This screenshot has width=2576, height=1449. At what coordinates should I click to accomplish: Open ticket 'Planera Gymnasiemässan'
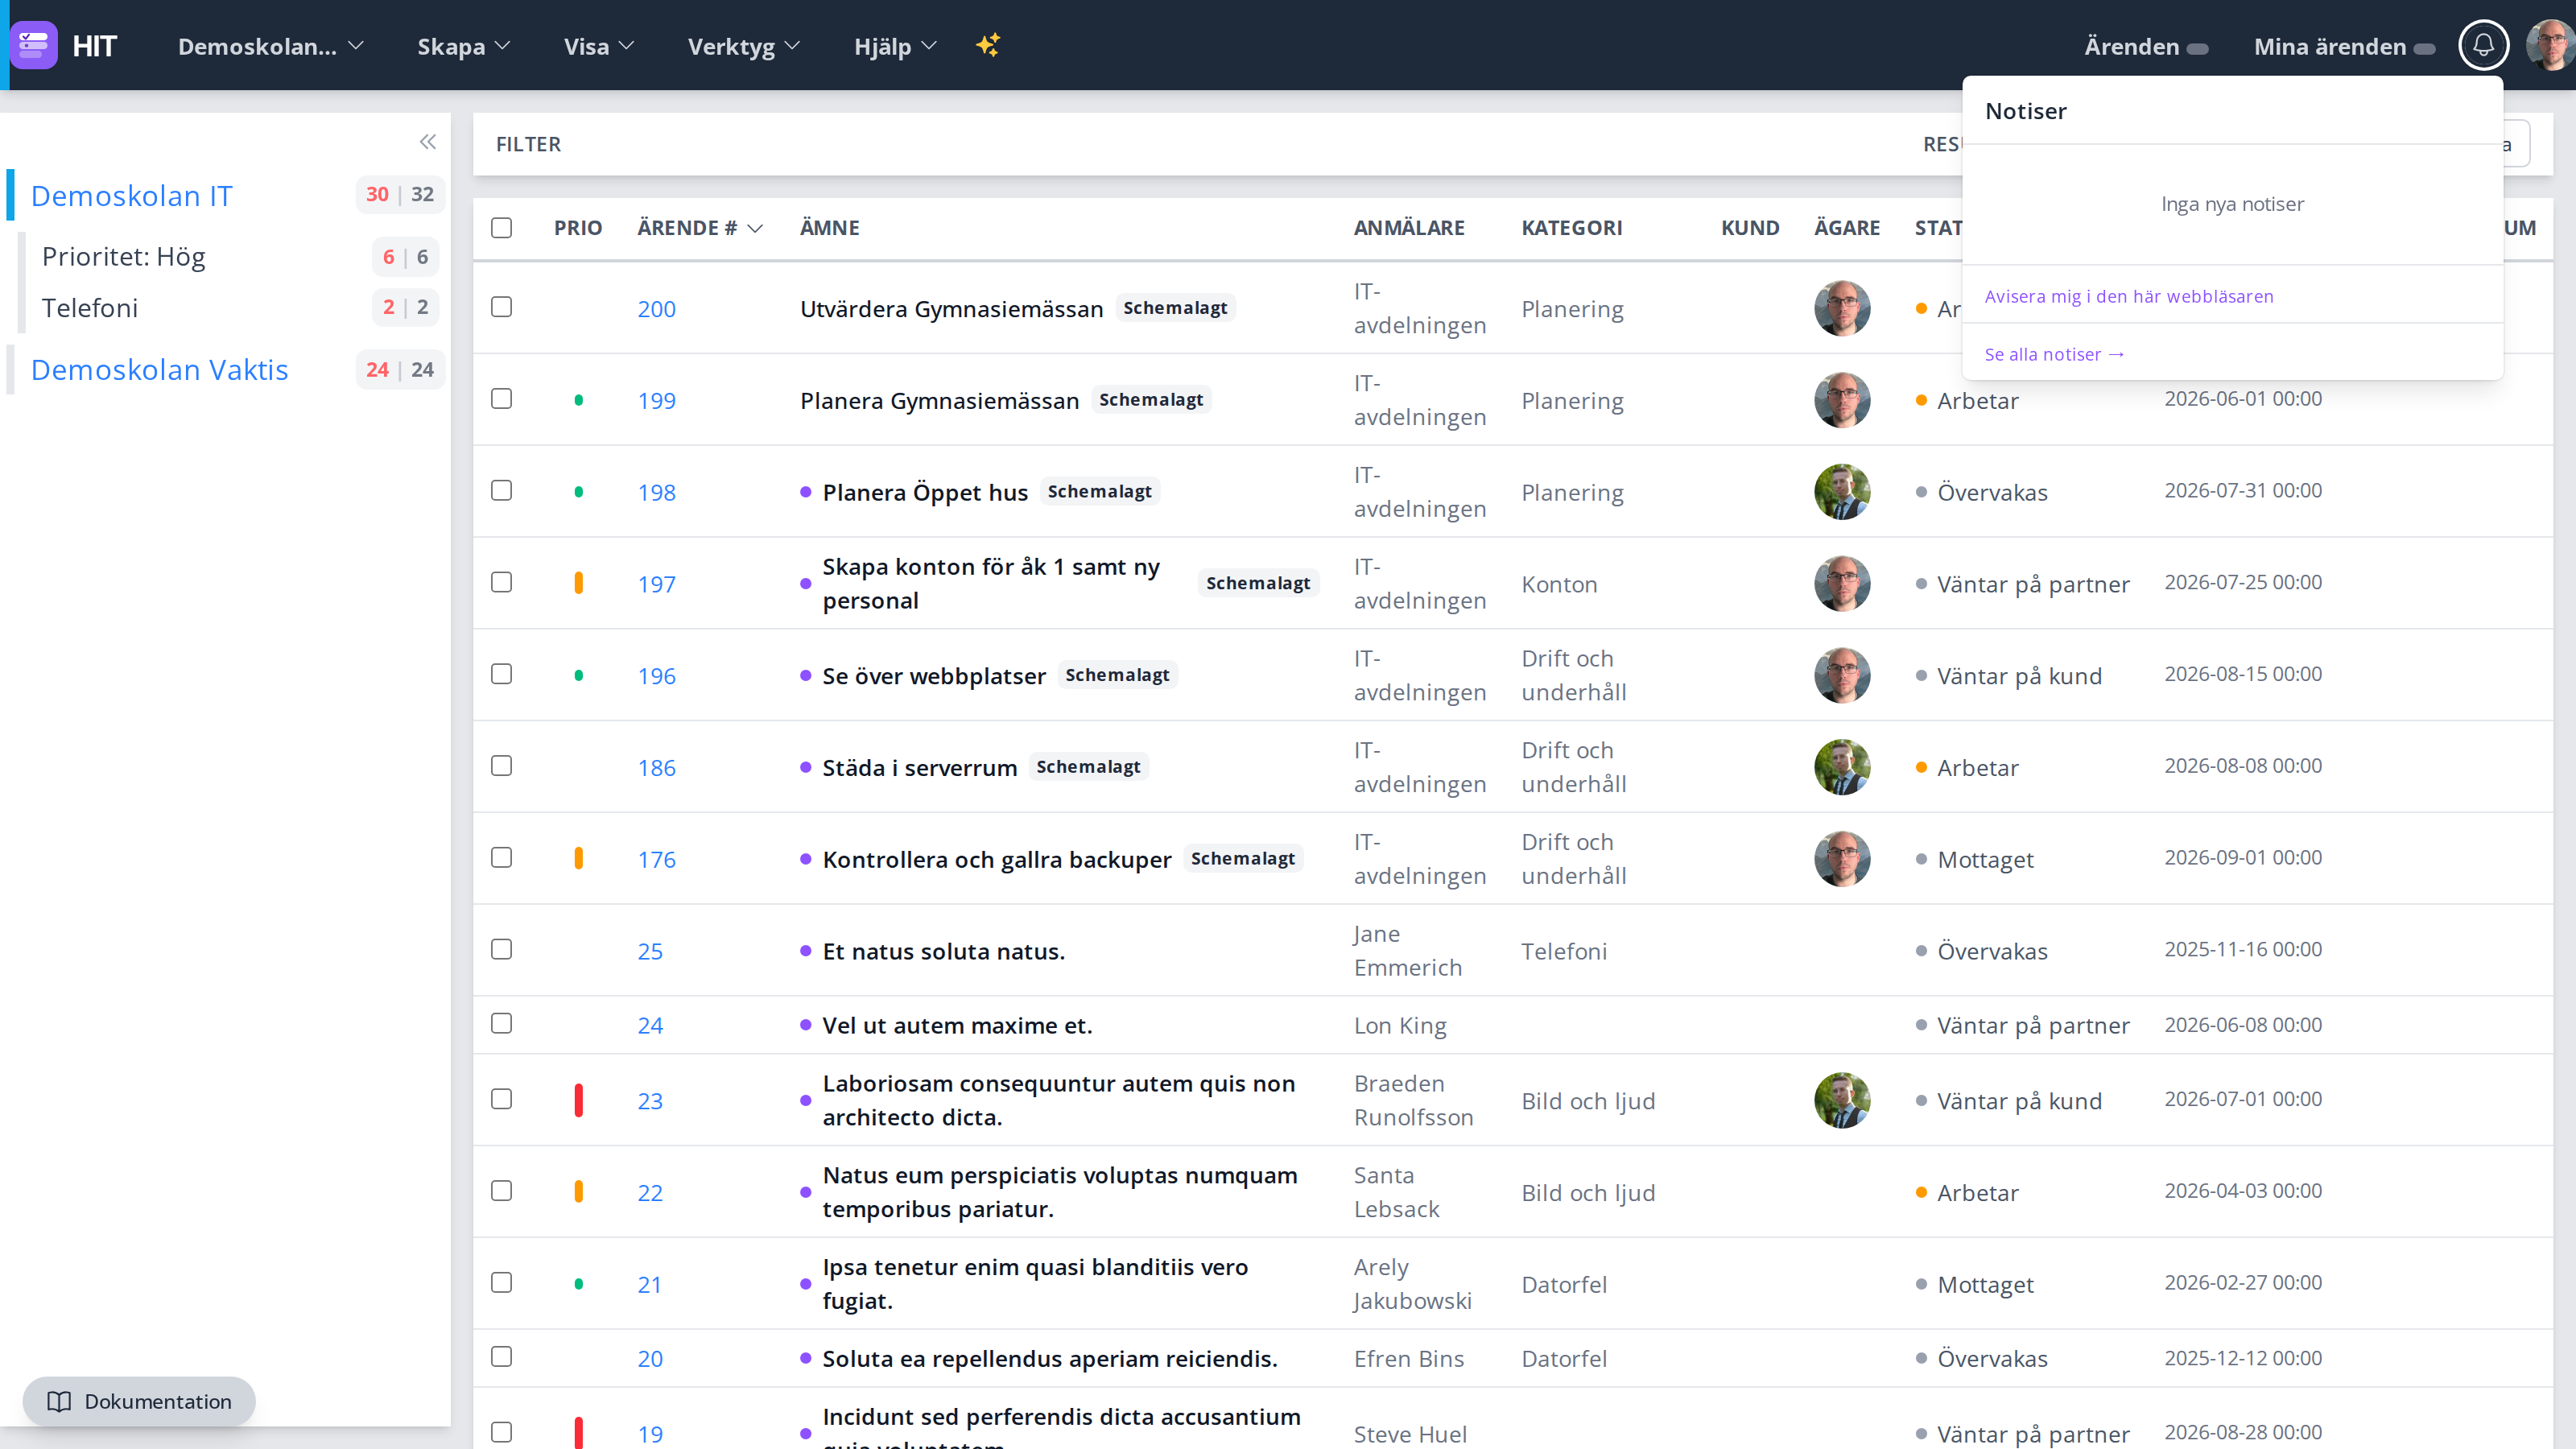tap(939, 401)
